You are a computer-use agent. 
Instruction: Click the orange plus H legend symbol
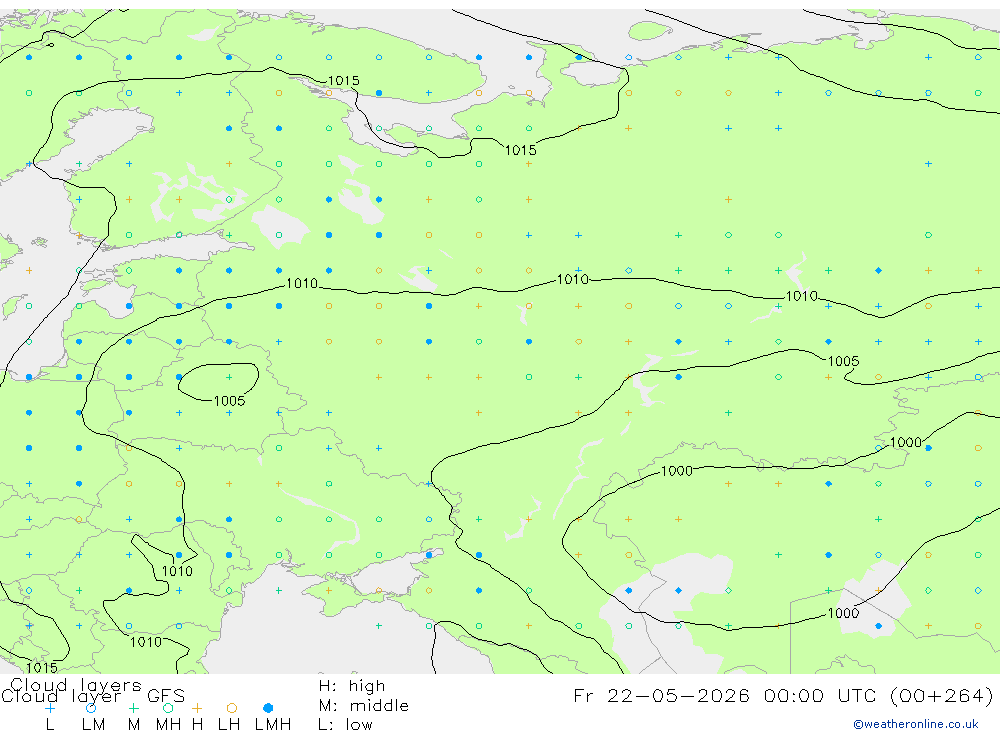[197, 708]
